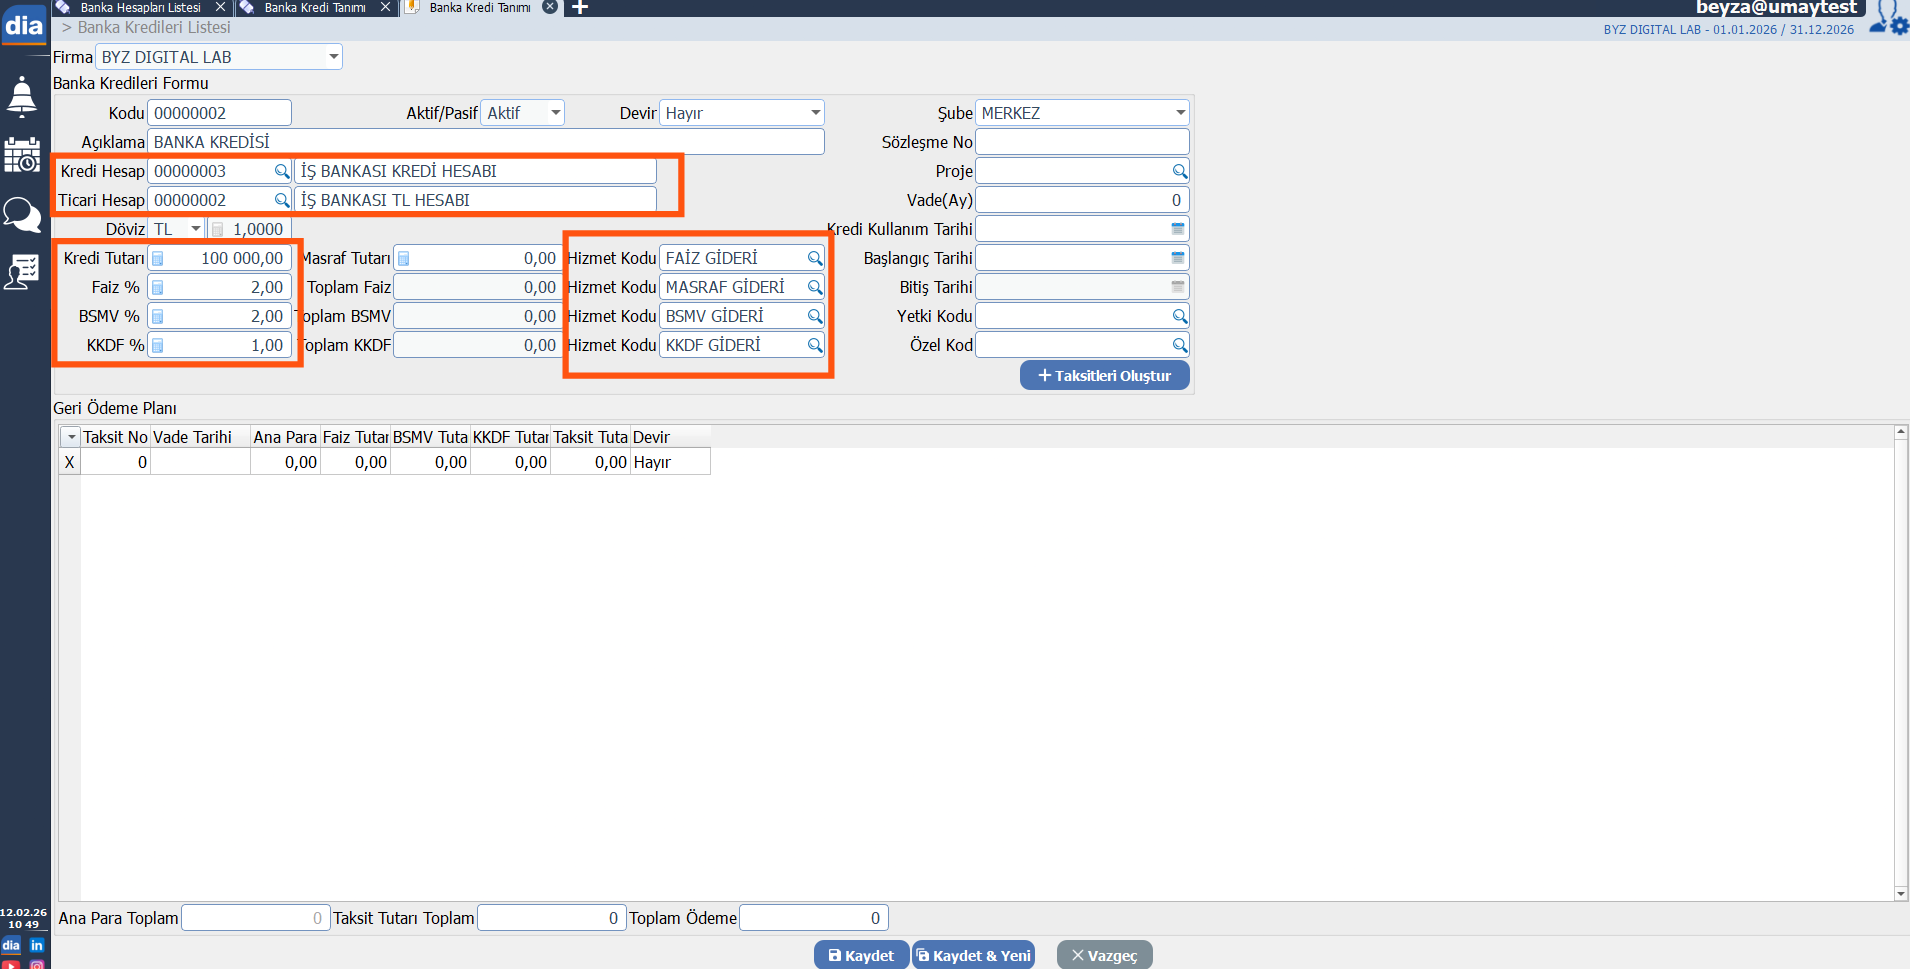
Task: Click the LinkedIn icon at the bottom left
Action: 37,945
